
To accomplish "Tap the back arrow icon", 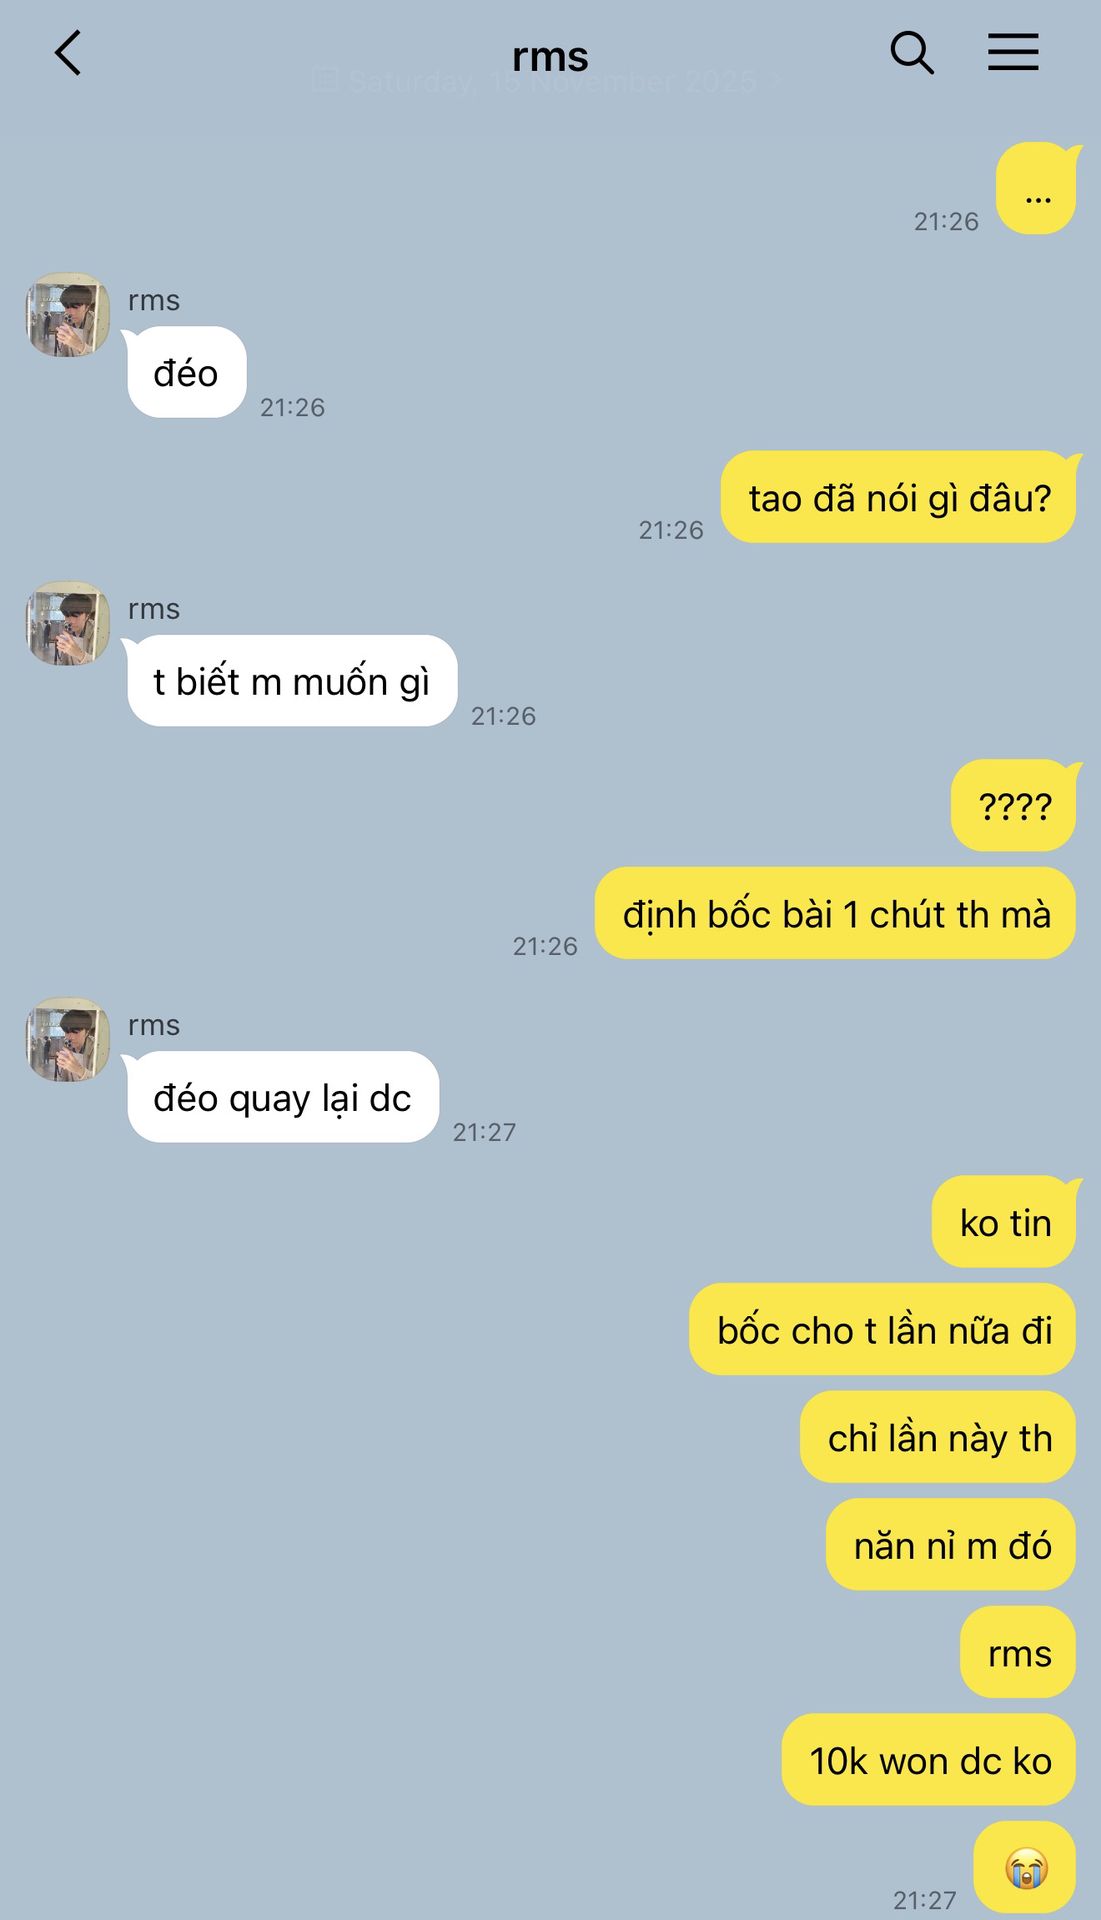I will (68, 53).
